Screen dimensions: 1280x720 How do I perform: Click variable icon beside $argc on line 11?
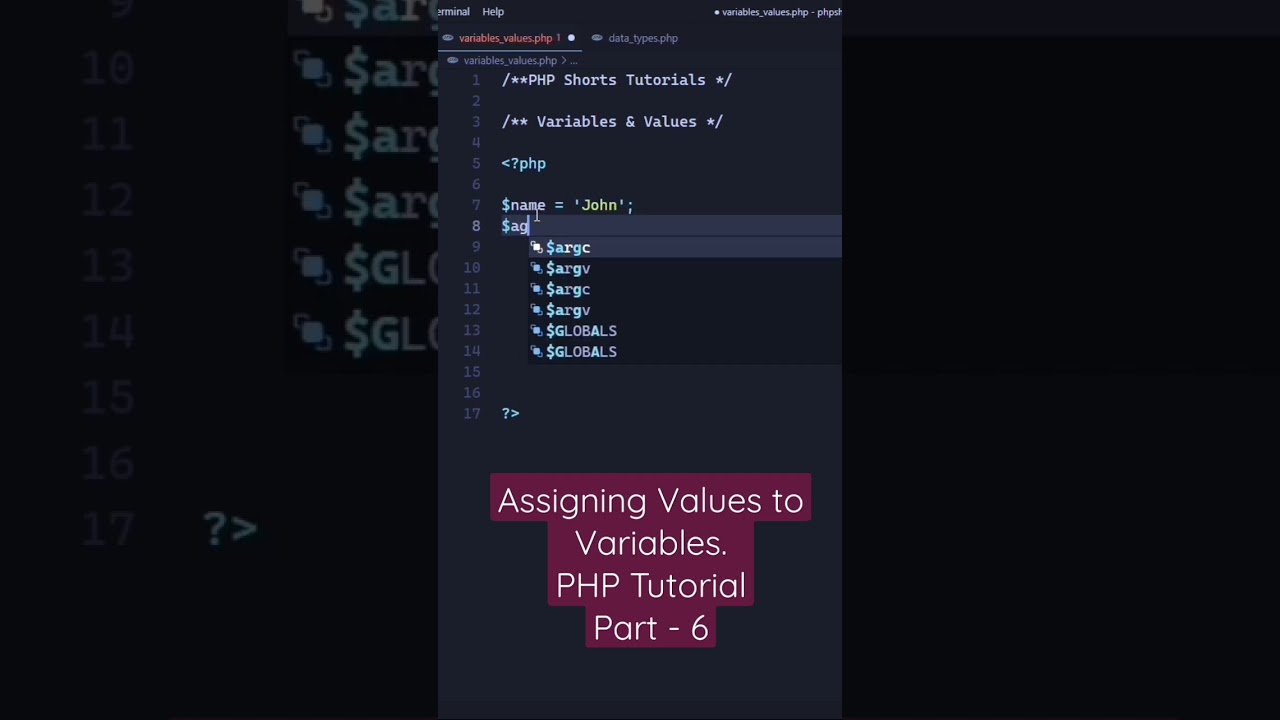pyautogui.click(x=536, y=289)
